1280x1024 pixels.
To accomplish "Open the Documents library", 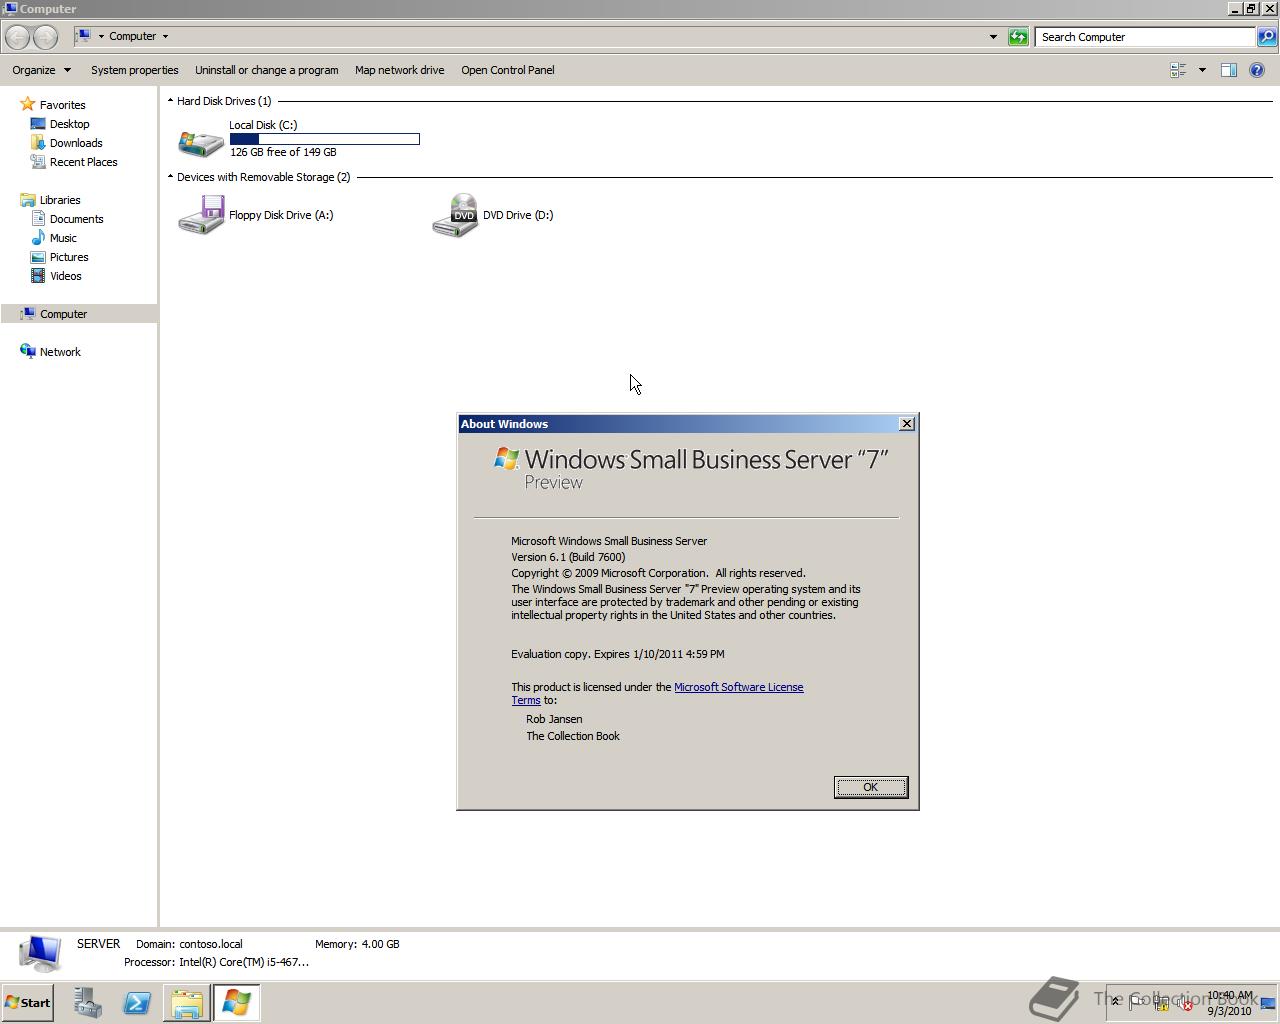I will (76, 219).
